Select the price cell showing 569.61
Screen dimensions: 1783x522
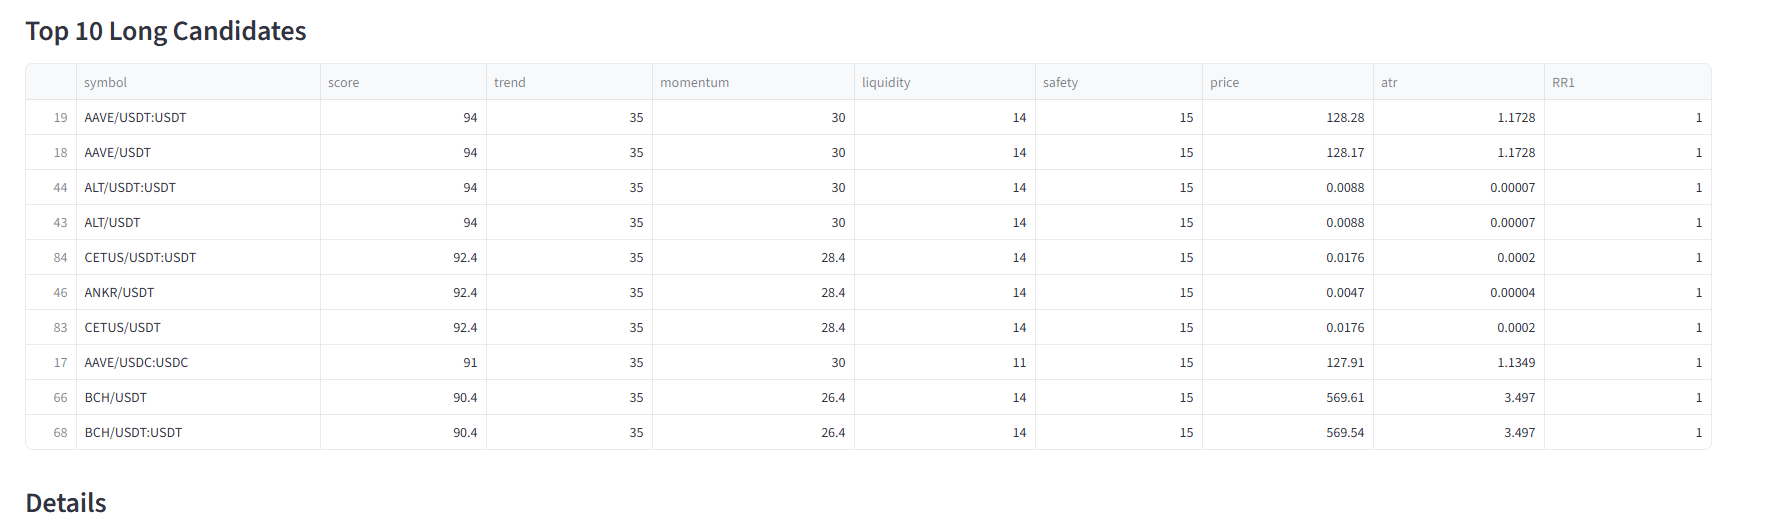pyautogui.click(x=1345, y=397)
